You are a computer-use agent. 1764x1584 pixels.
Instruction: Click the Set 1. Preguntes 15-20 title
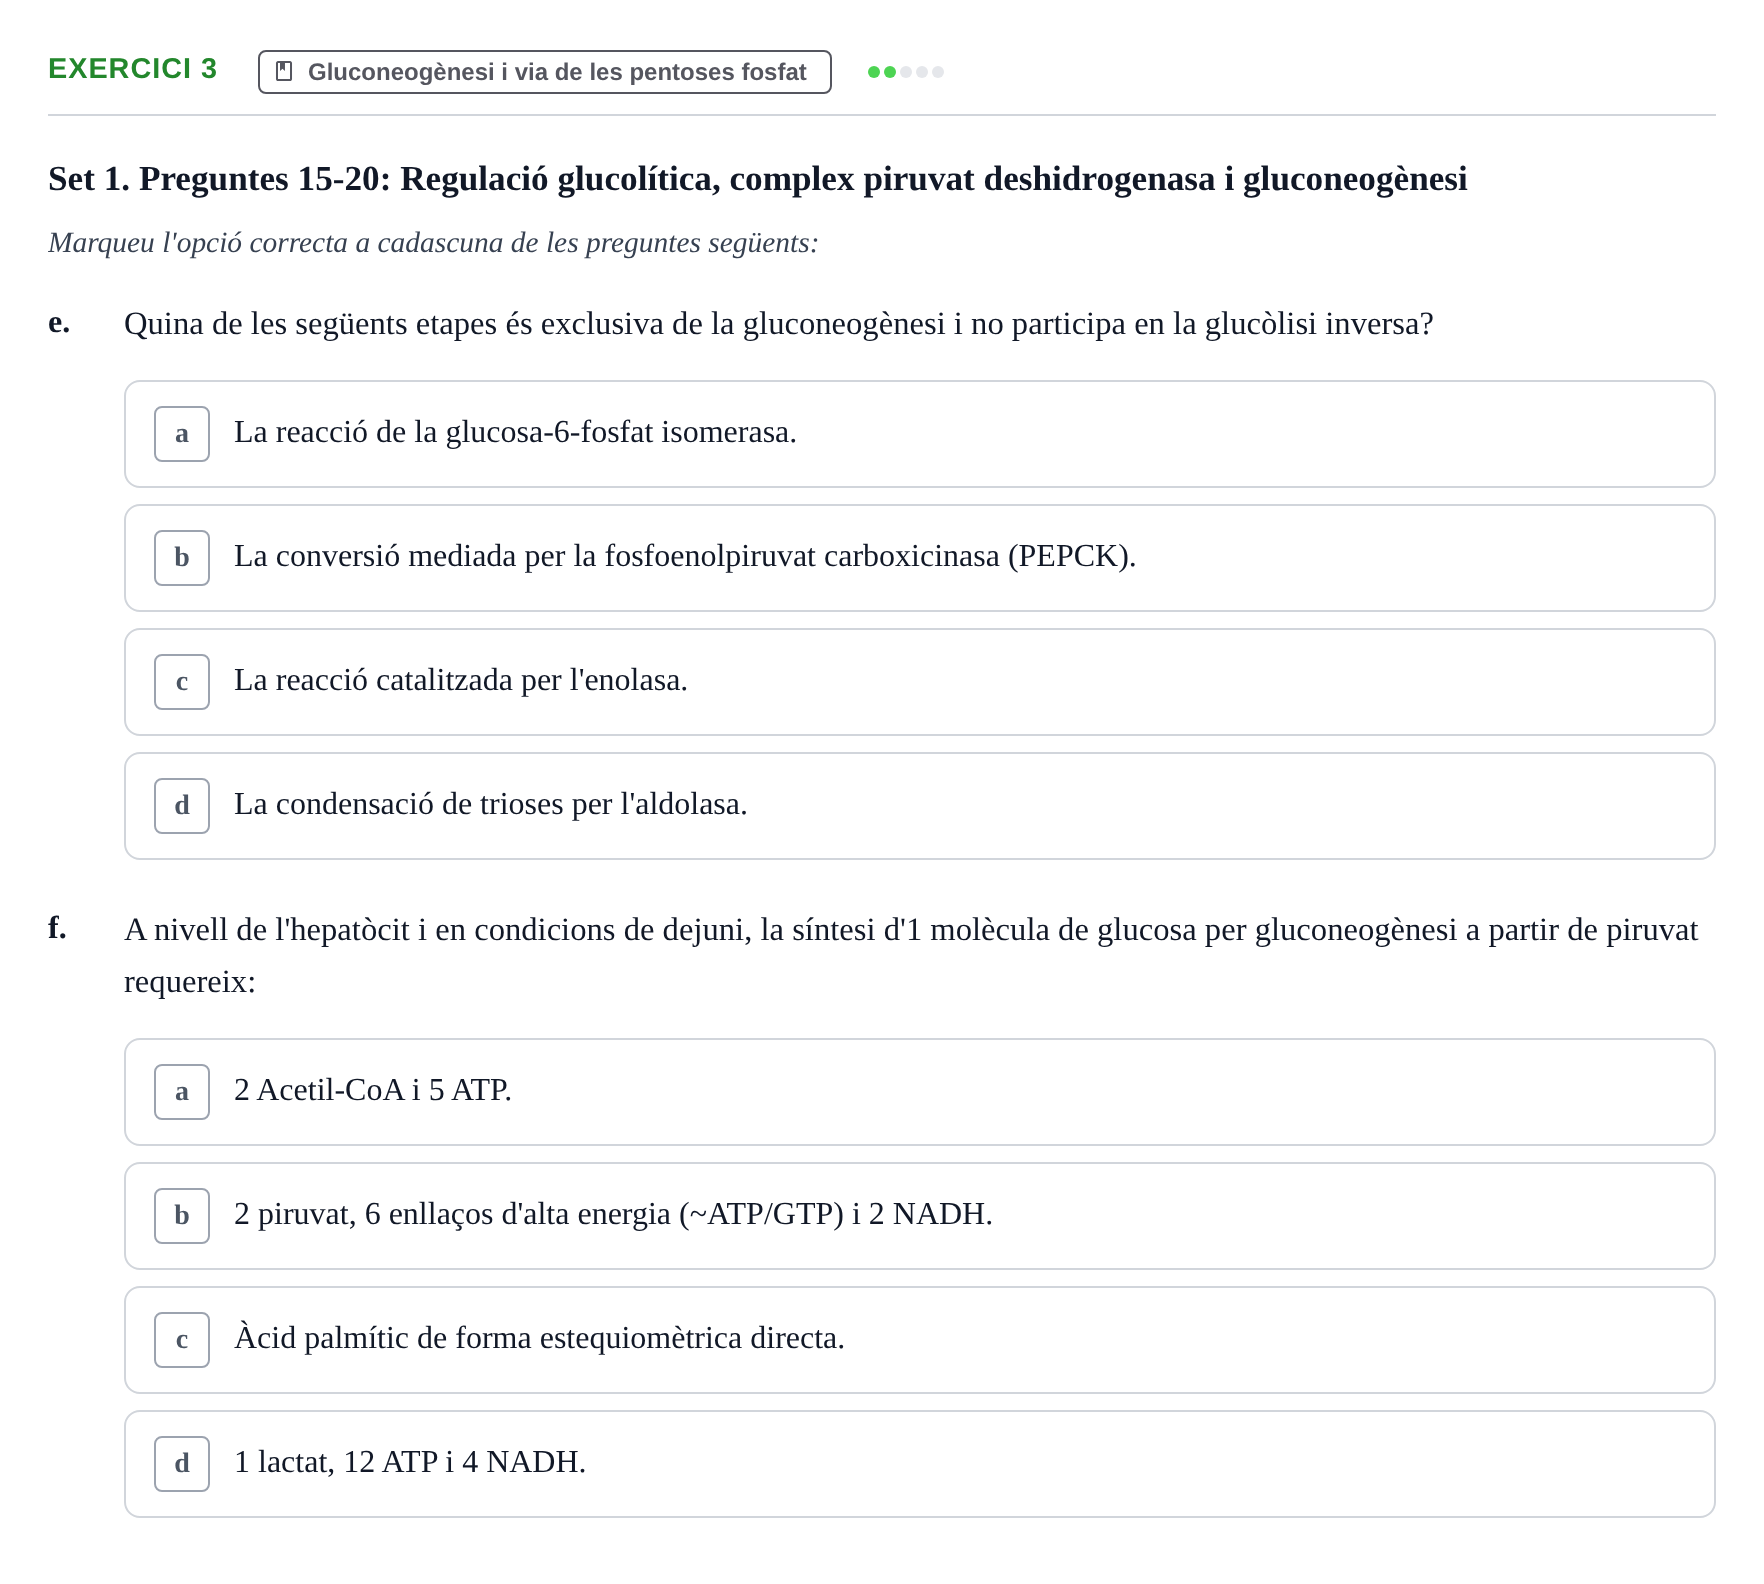click(757, 179)
